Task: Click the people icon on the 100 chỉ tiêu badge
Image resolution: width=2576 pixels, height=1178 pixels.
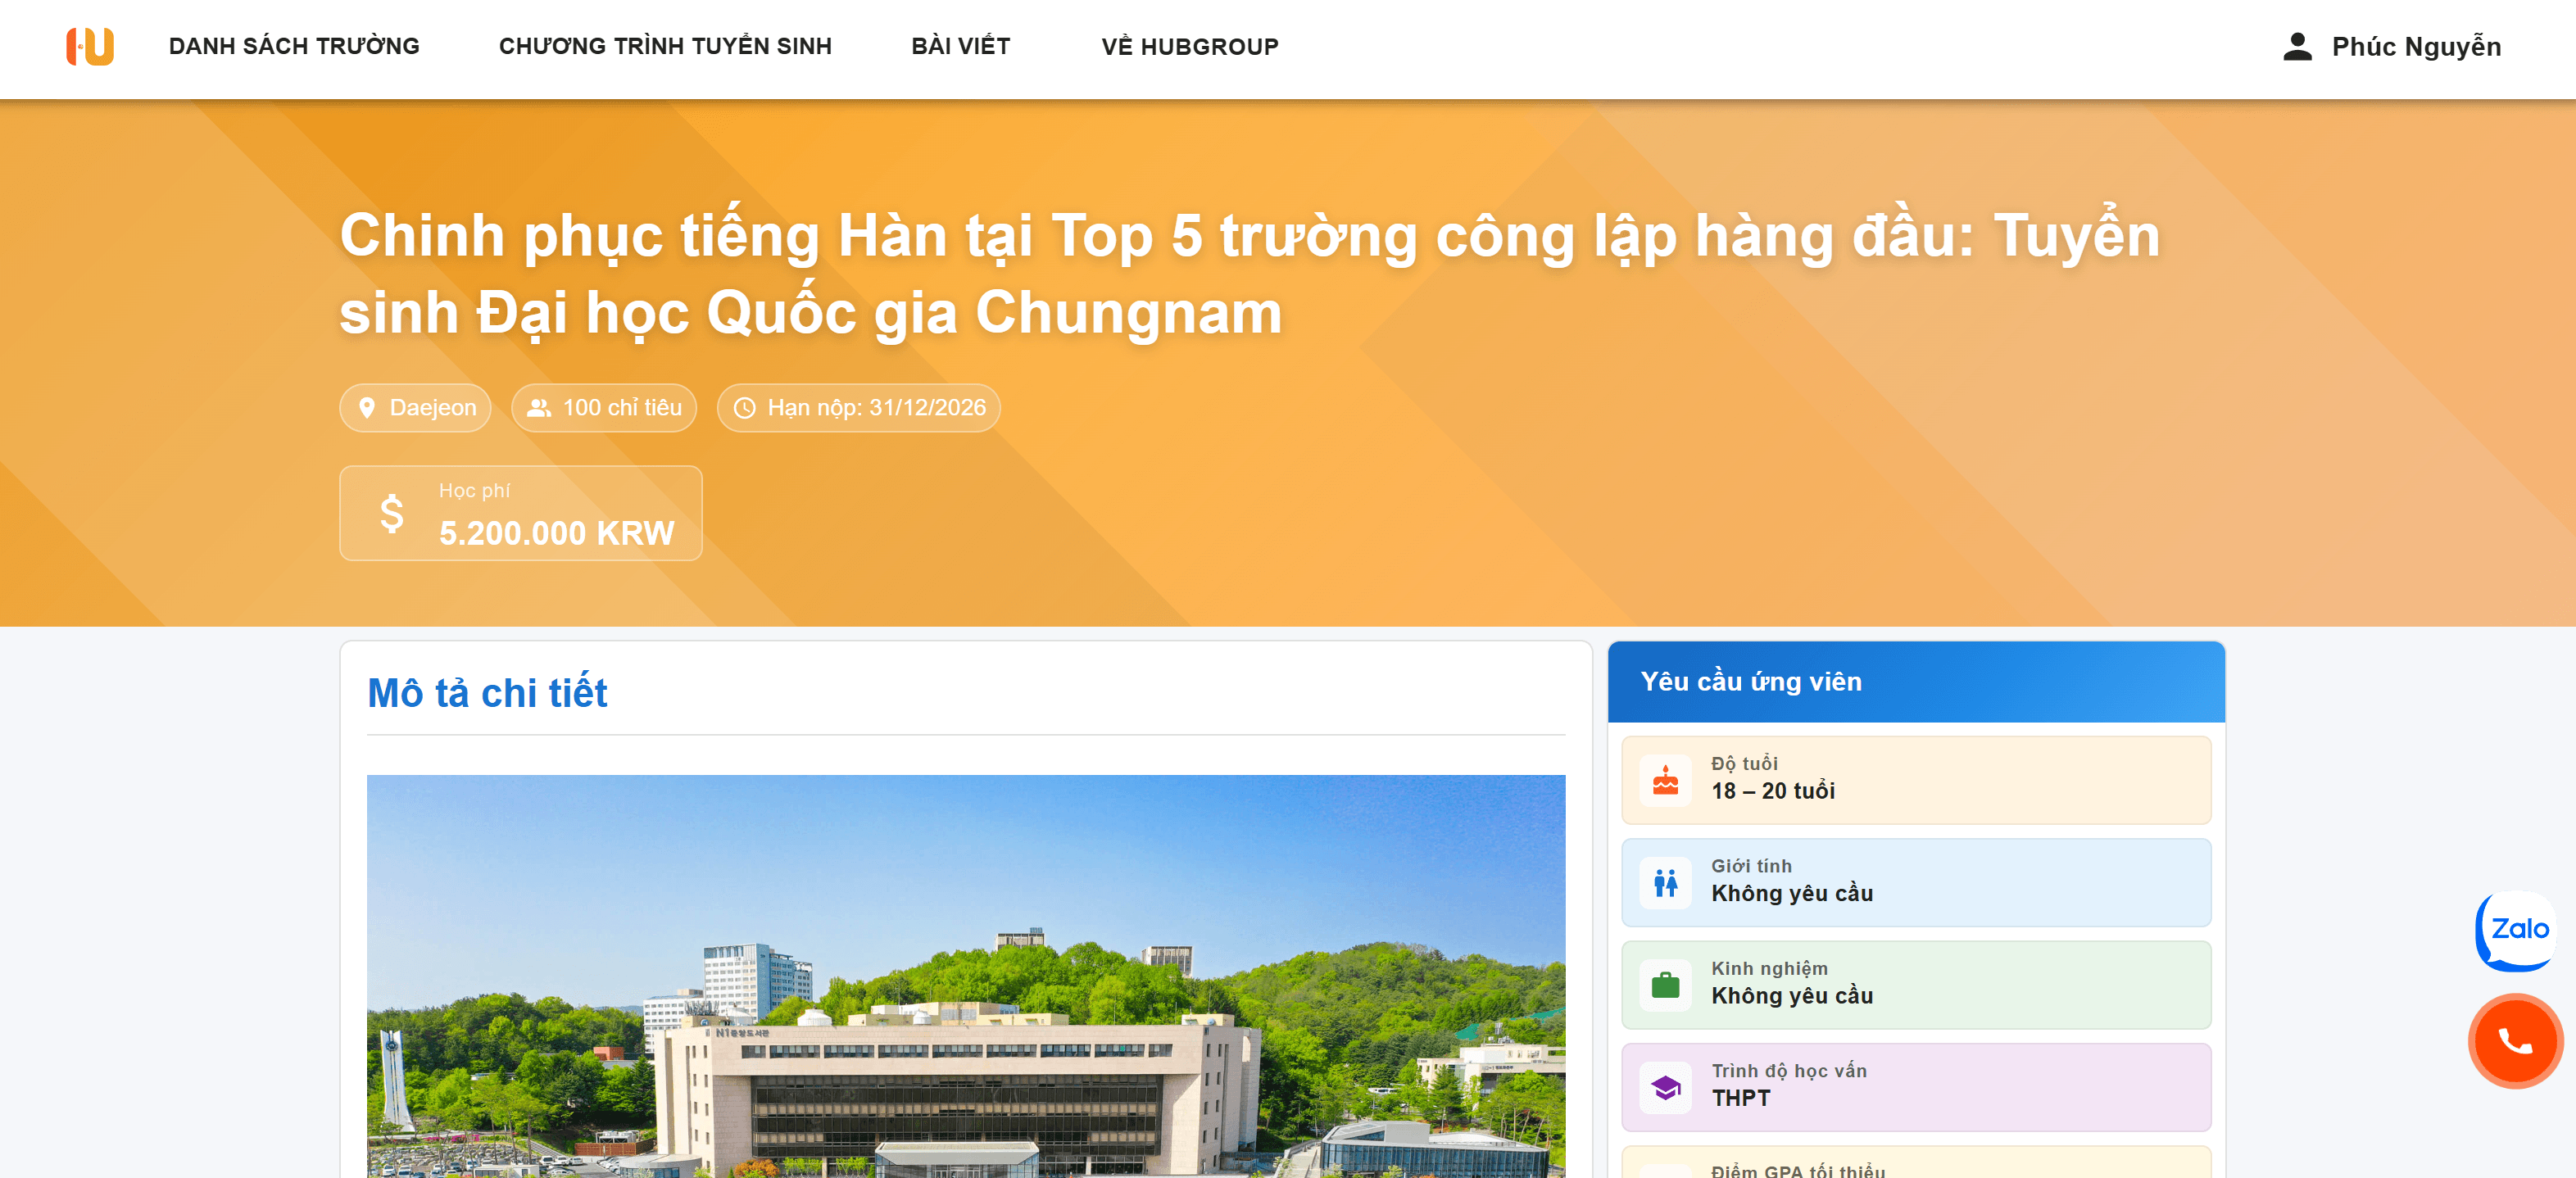Action: pos(539,407)
